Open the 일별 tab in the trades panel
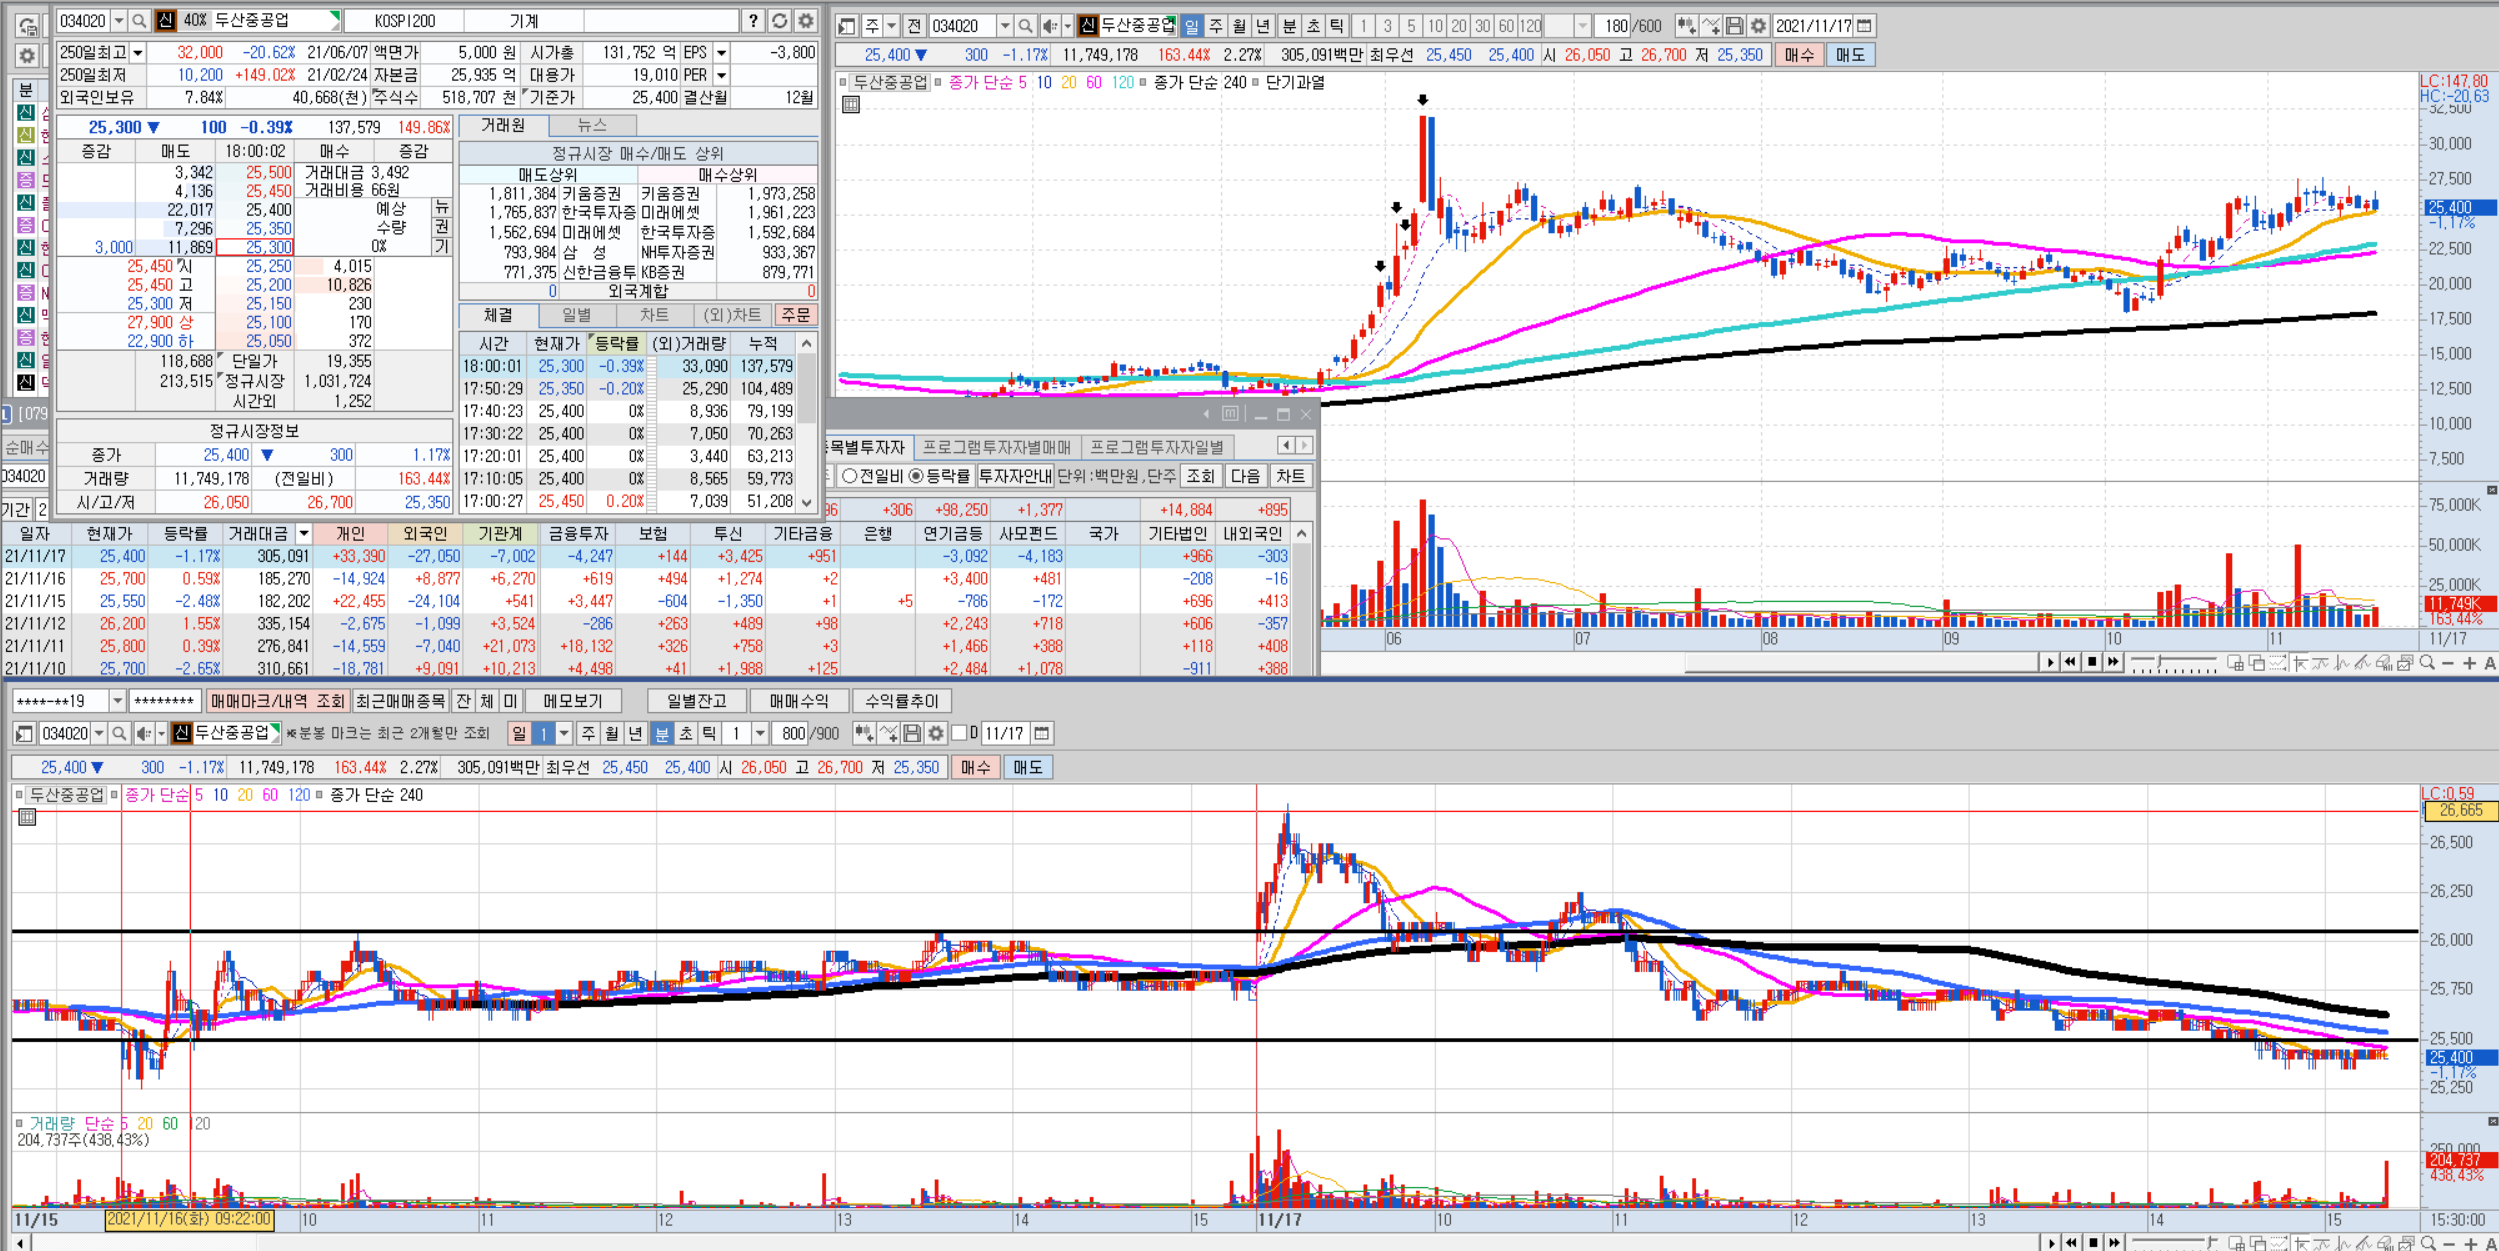 click(576, 315)
